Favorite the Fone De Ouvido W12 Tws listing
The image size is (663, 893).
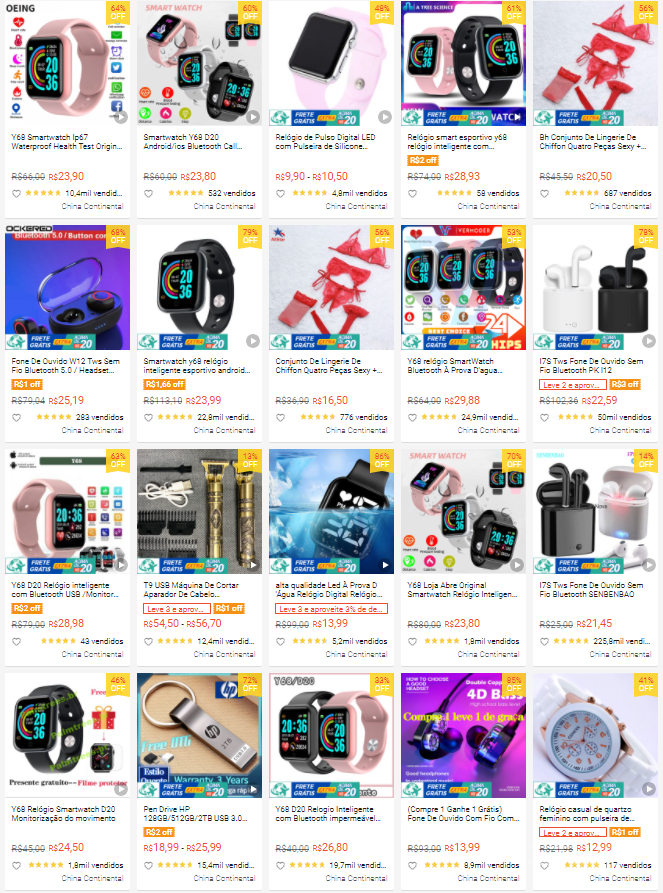tap(17, 417)
